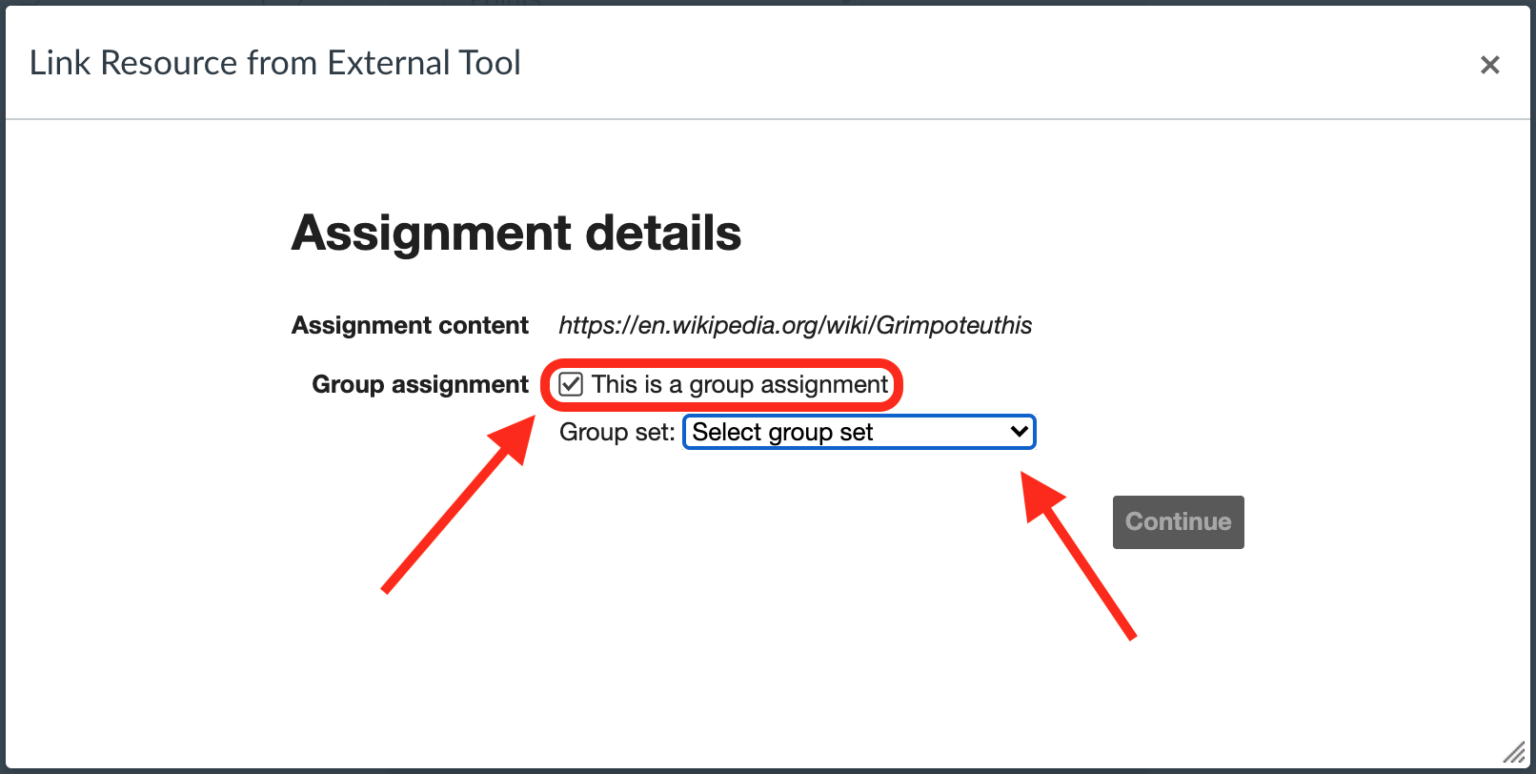Click the close X icon on the dialog

pyautogui.click(x=1490, y=63)
